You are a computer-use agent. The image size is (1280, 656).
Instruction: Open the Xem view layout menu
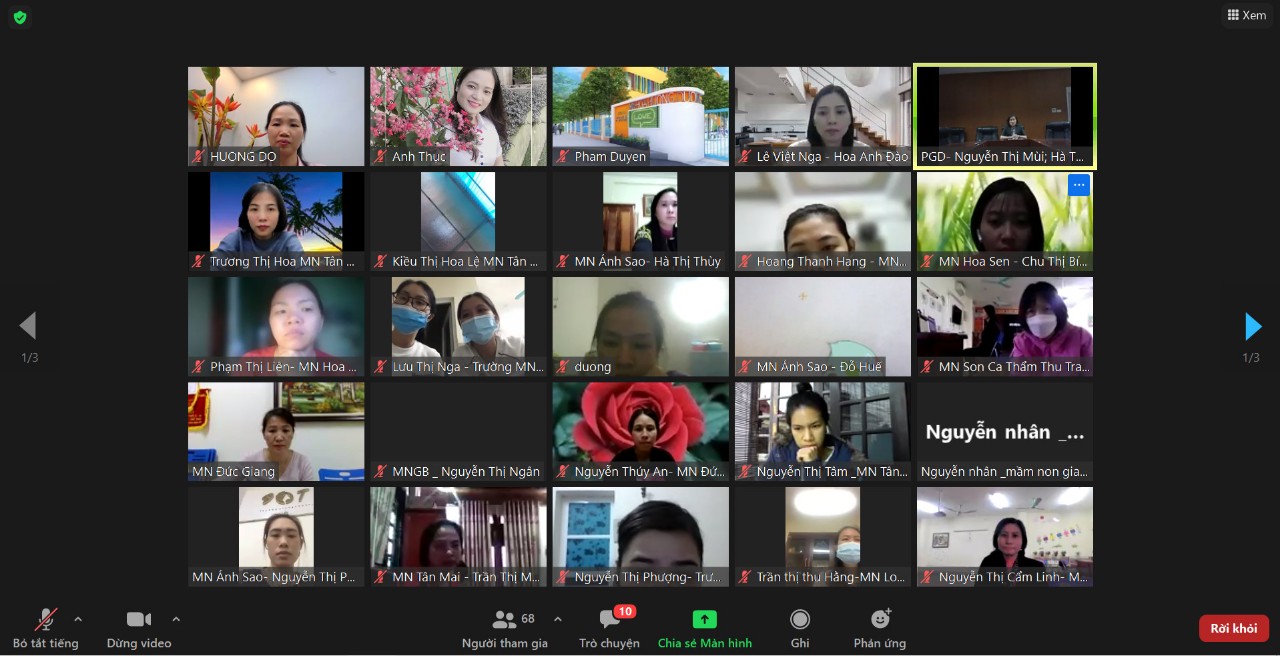pos(1246,15)
